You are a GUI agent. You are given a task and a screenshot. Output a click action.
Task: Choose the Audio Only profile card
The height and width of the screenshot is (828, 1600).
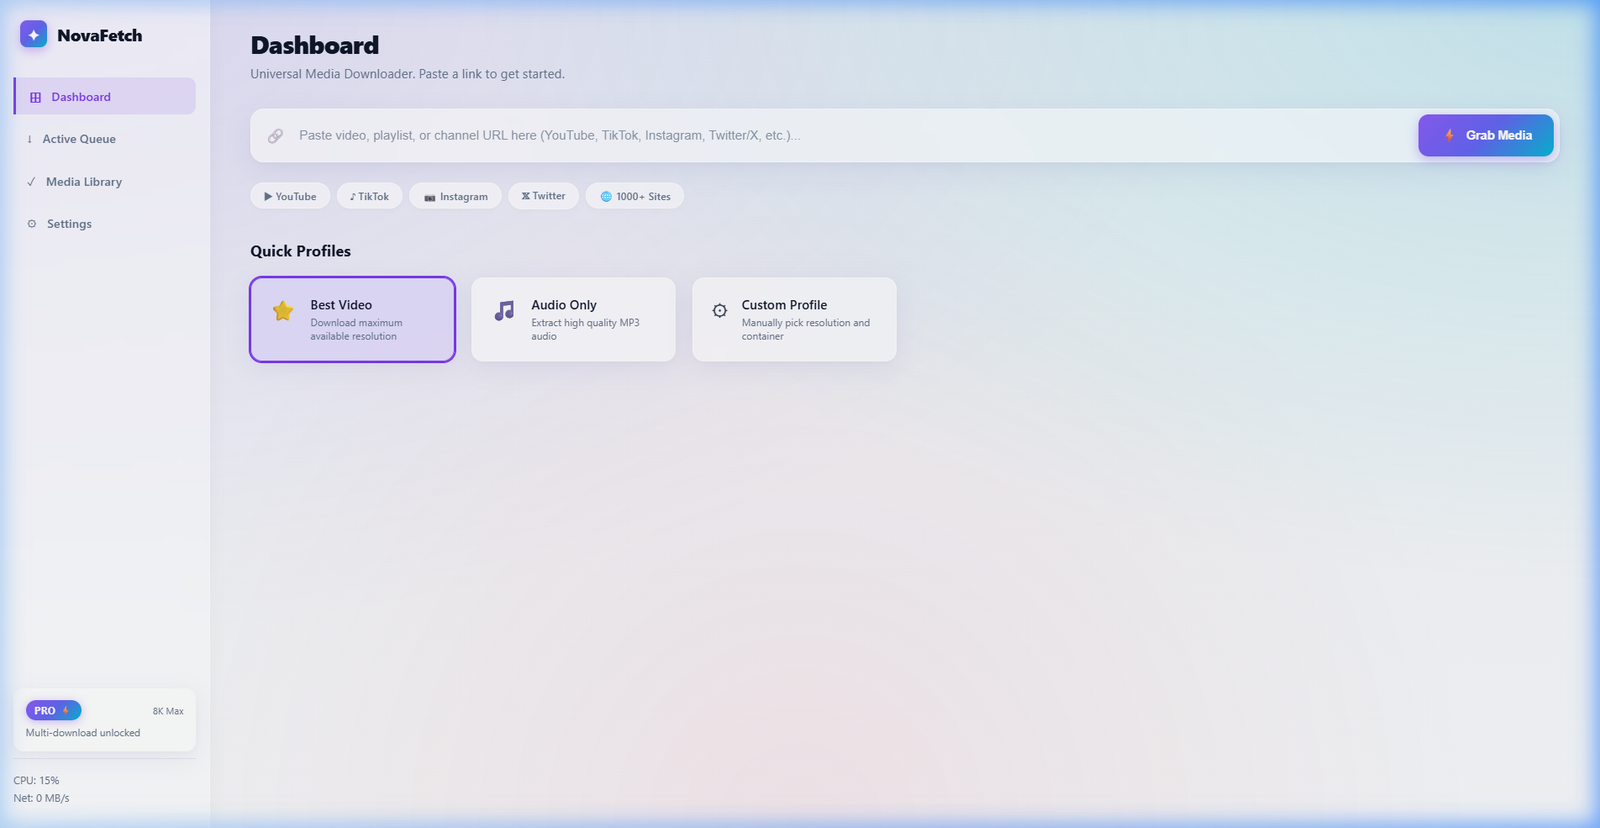point(573,319)
